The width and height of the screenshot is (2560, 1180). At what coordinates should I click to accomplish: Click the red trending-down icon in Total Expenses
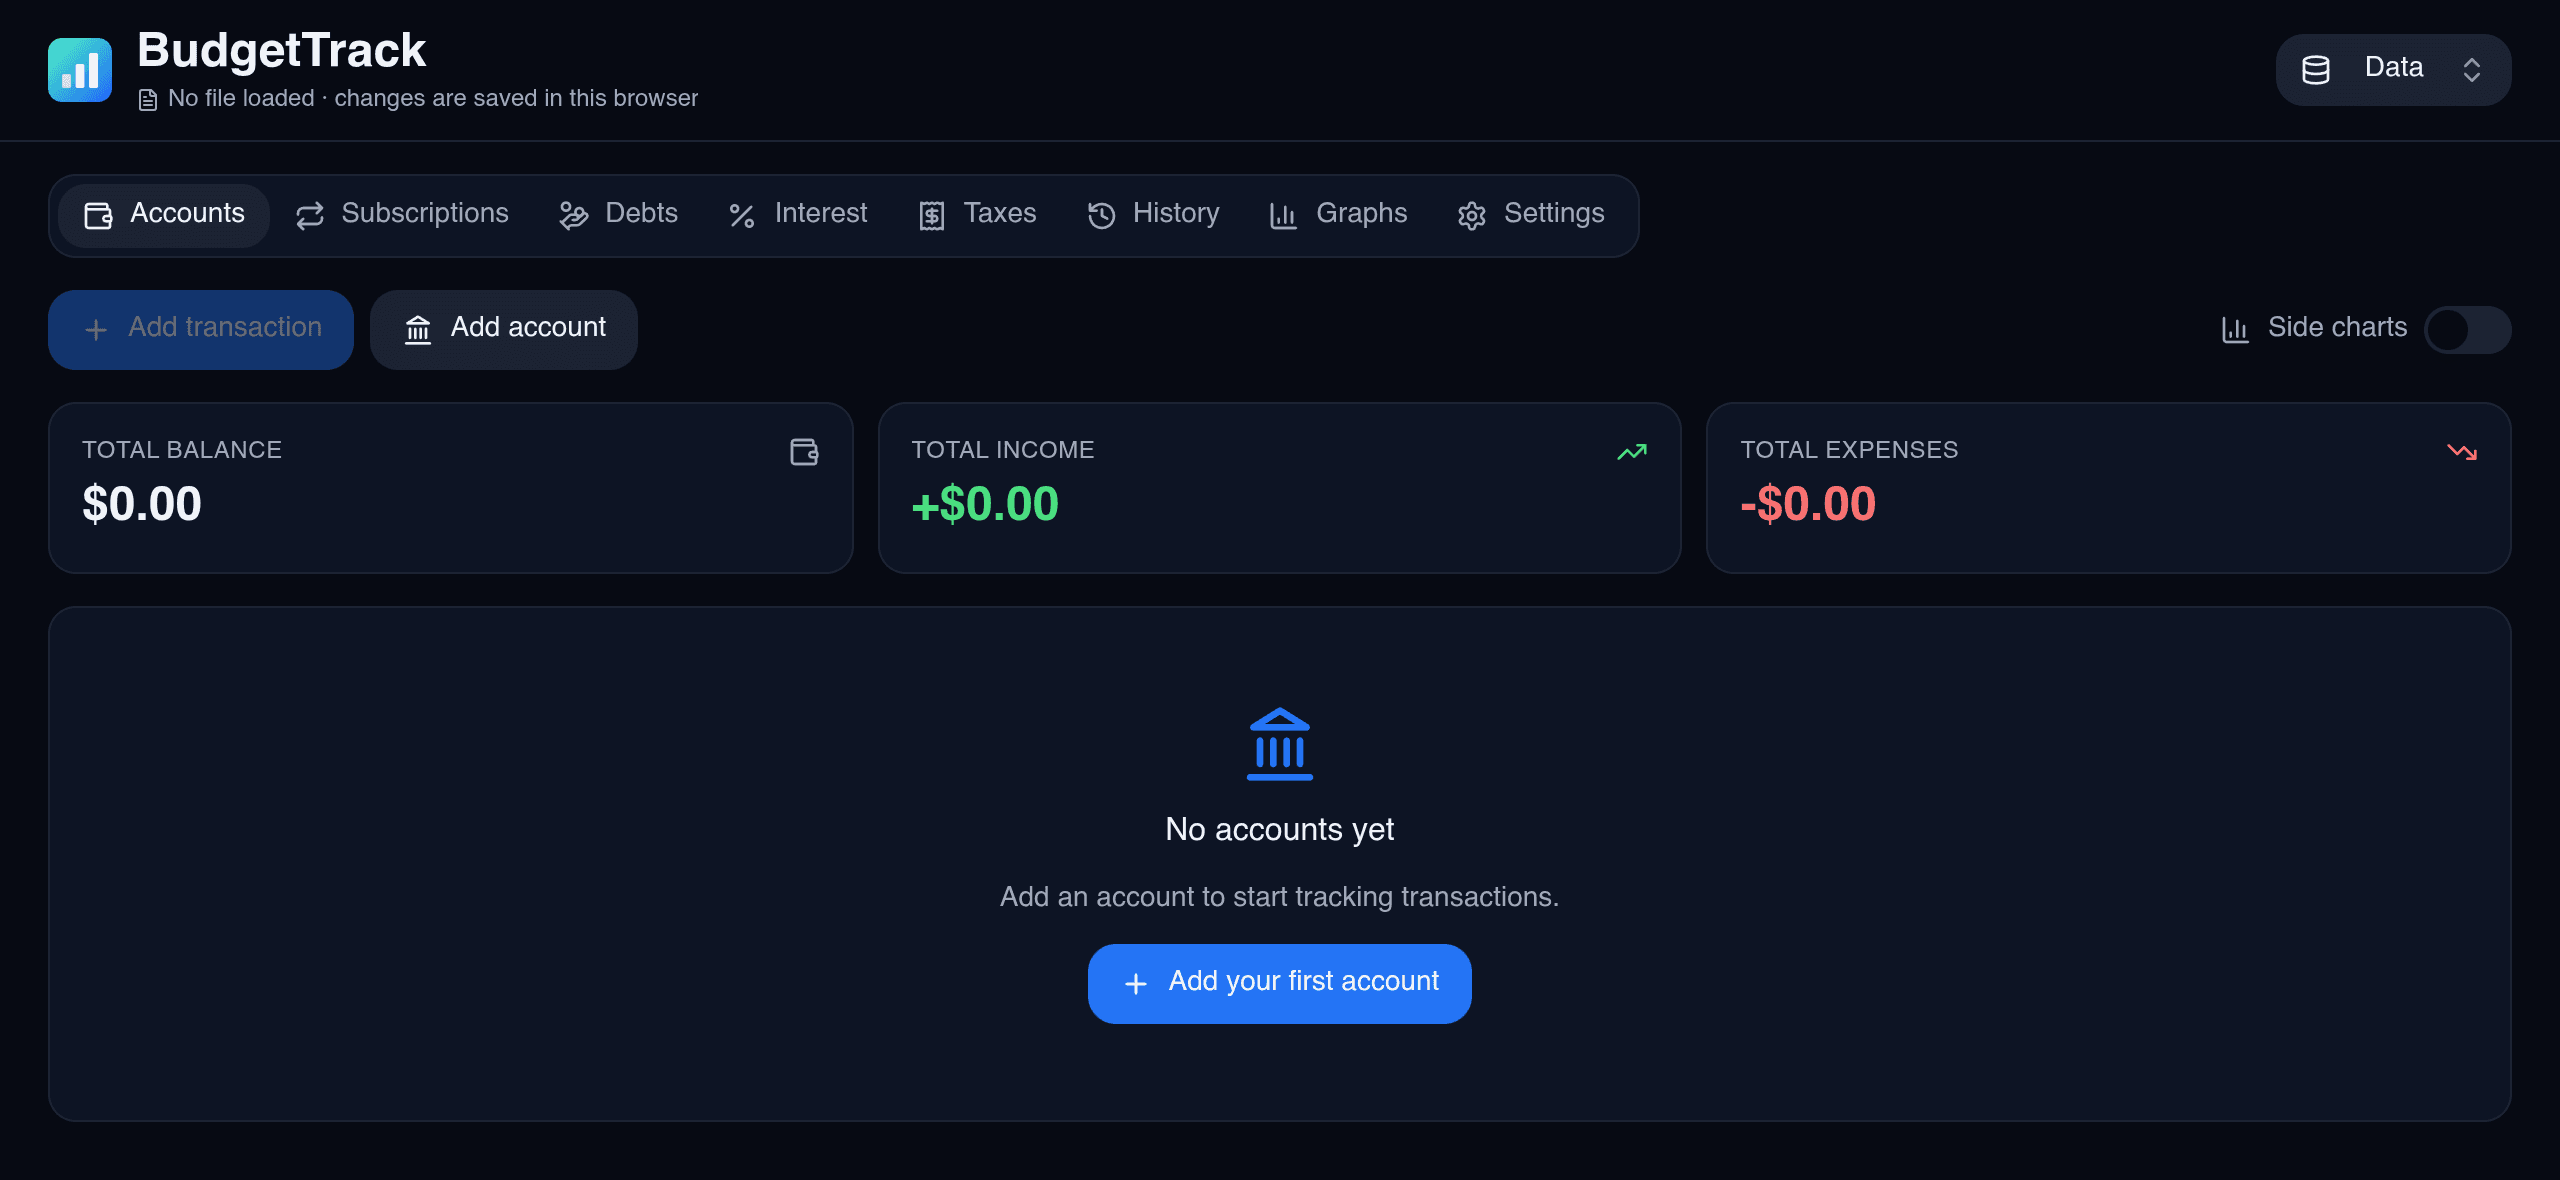pos(2462,452)
